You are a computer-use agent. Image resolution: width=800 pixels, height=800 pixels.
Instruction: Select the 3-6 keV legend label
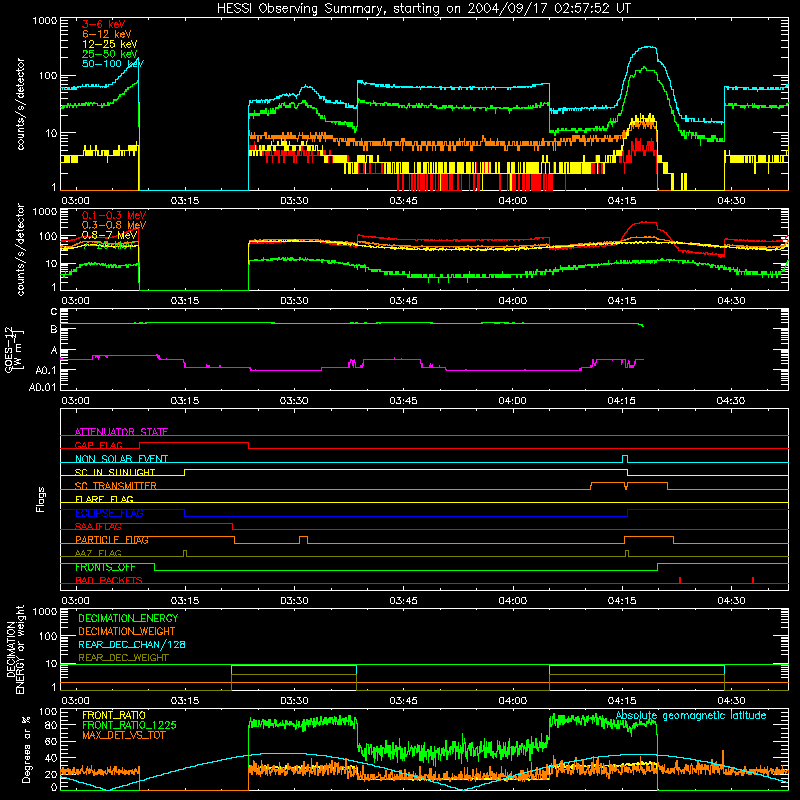104,24
